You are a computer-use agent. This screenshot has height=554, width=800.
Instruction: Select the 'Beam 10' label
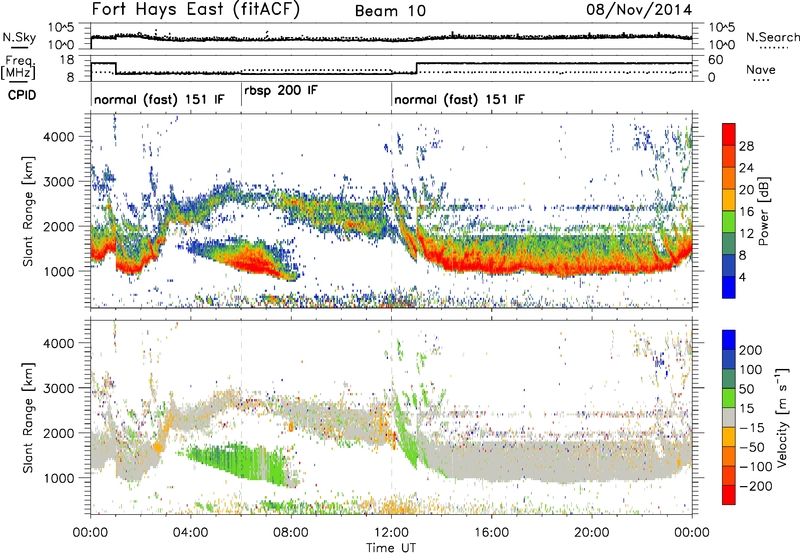pos(390,11)
